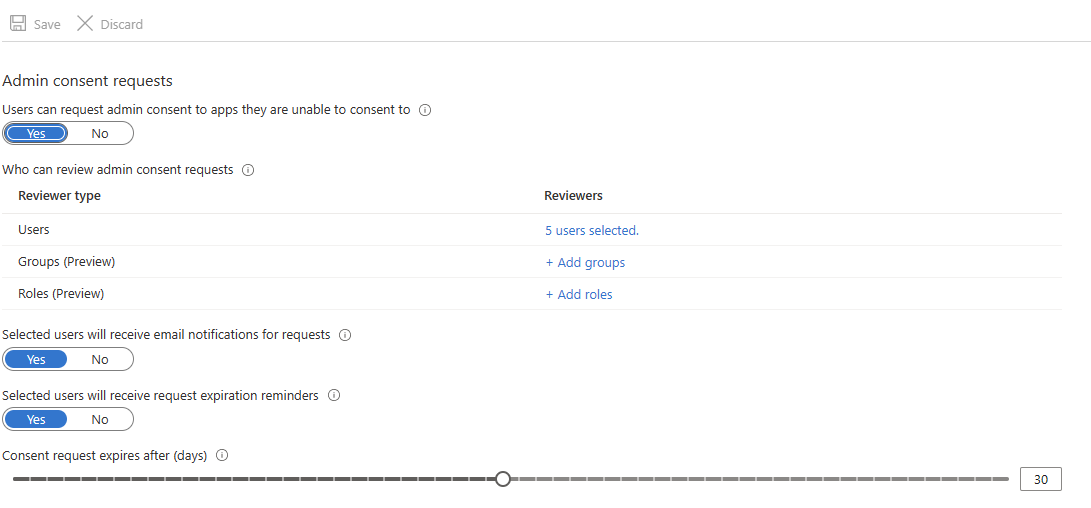Open info icon beside email notifications setting

click(x=345, y=335)
